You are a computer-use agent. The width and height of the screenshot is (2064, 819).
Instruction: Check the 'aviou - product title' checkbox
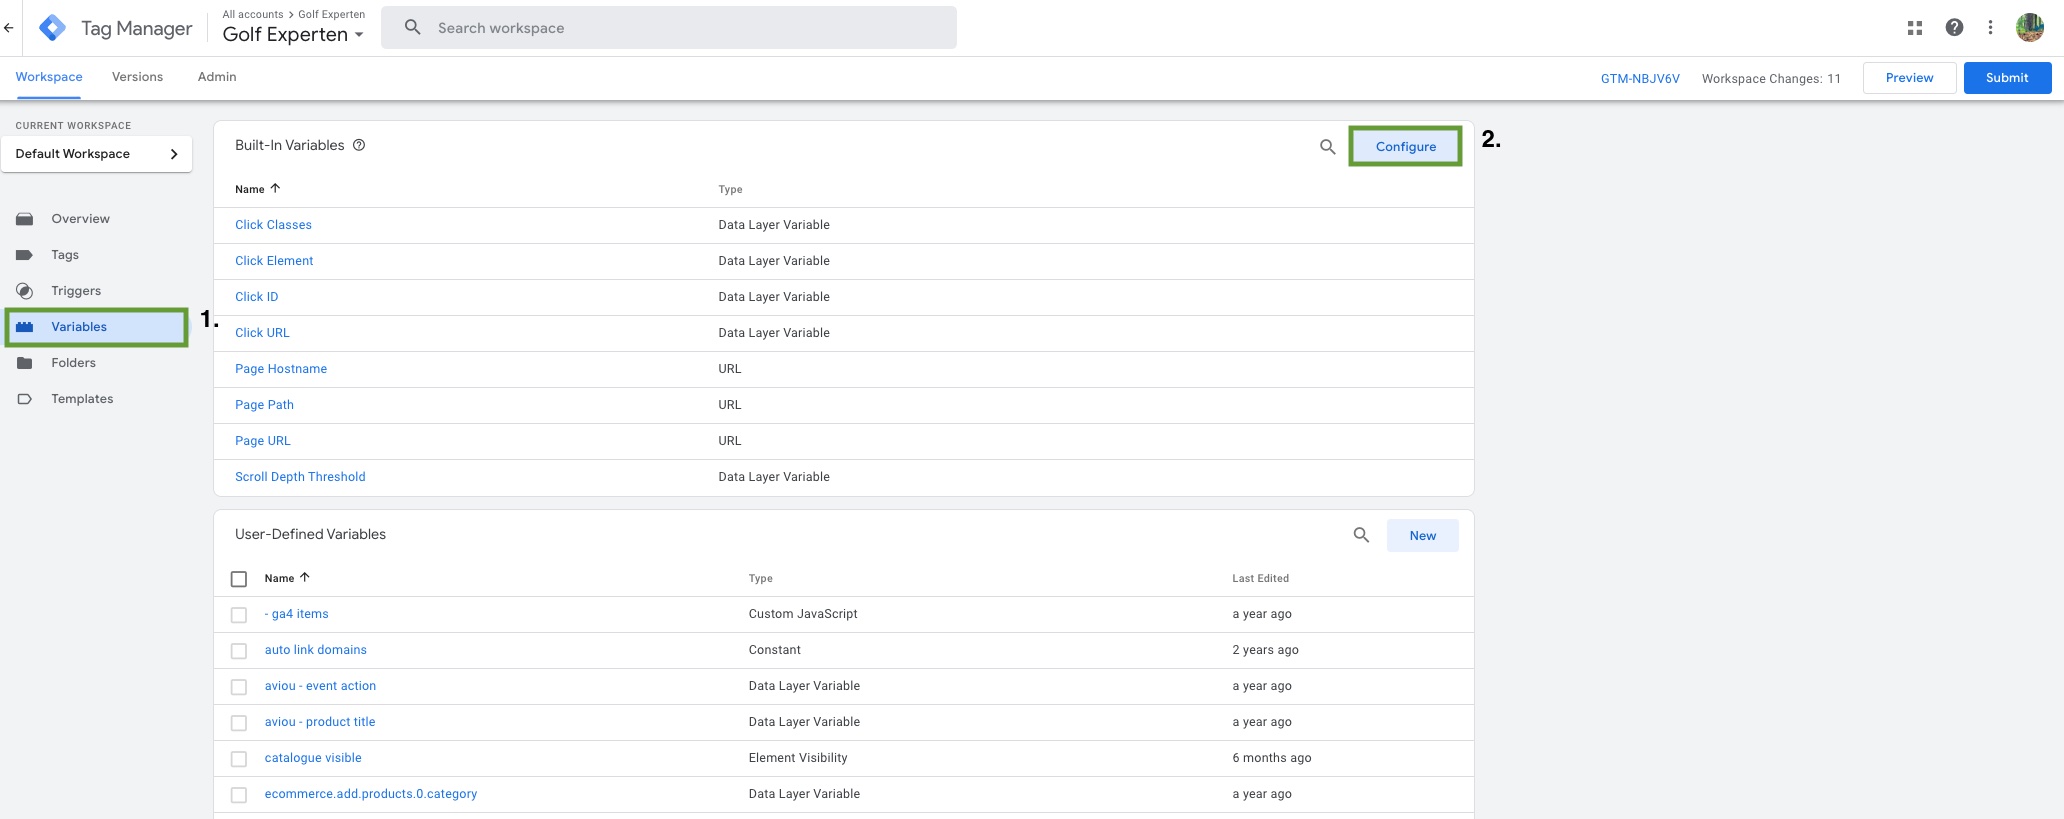point(239,723)
